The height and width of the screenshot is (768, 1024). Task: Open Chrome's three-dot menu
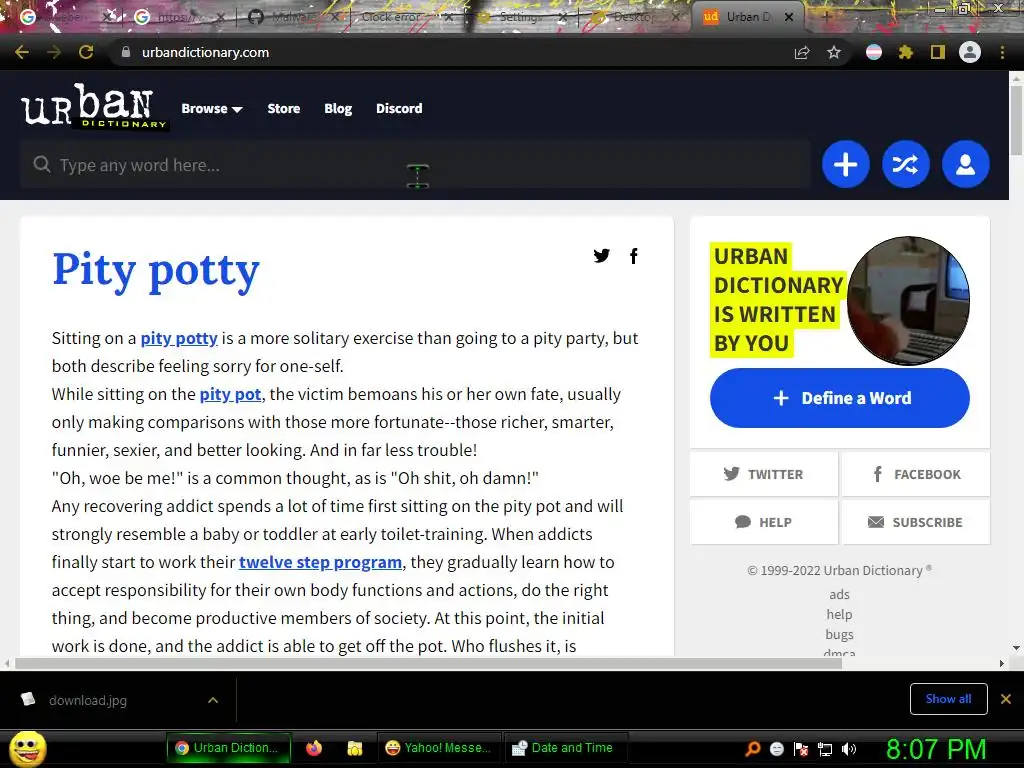point(1002,52)
